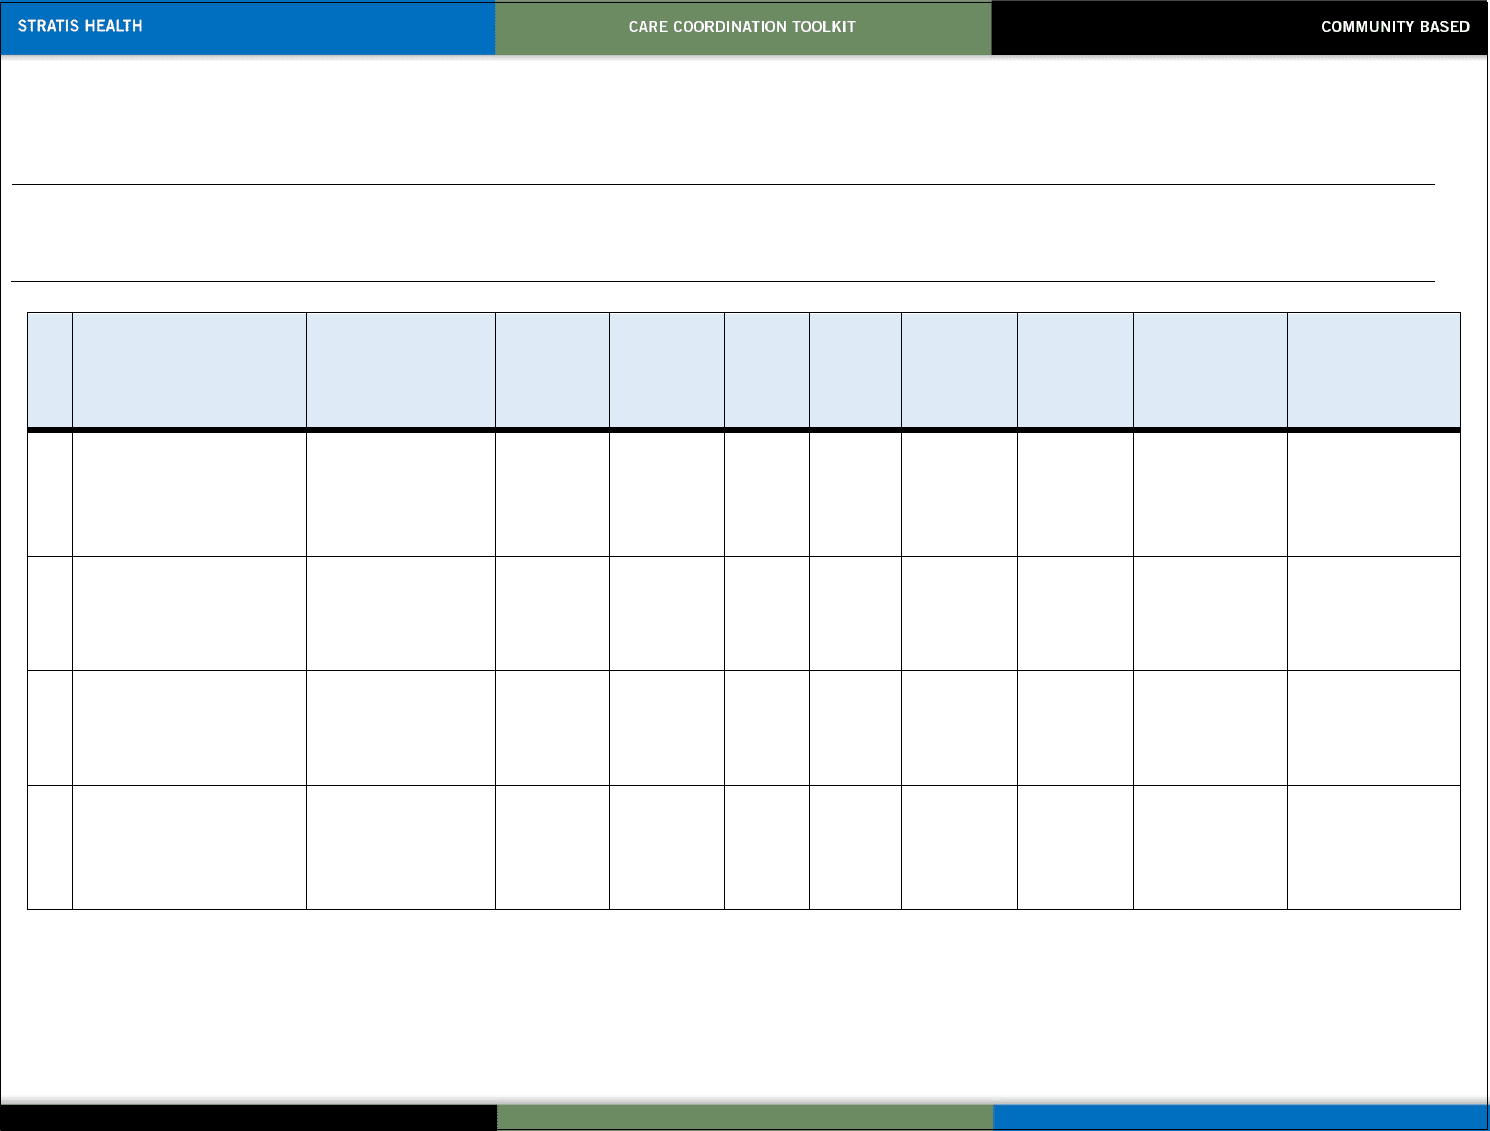
Task: Click the wide second column header cell
Action: coord(188,368)
